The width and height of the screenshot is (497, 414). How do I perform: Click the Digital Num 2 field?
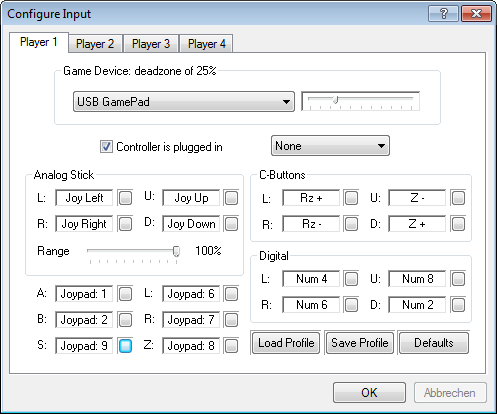417,305
